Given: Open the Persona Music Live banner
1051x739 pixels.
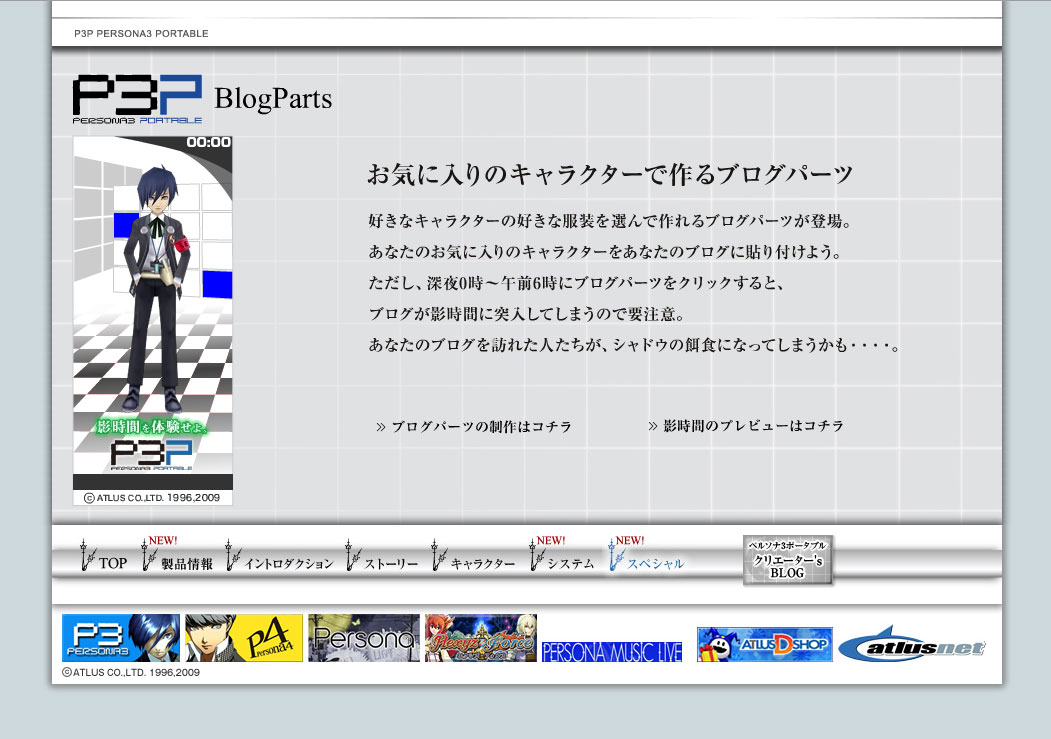Looking at the screenshot, I should click(612, 651).
